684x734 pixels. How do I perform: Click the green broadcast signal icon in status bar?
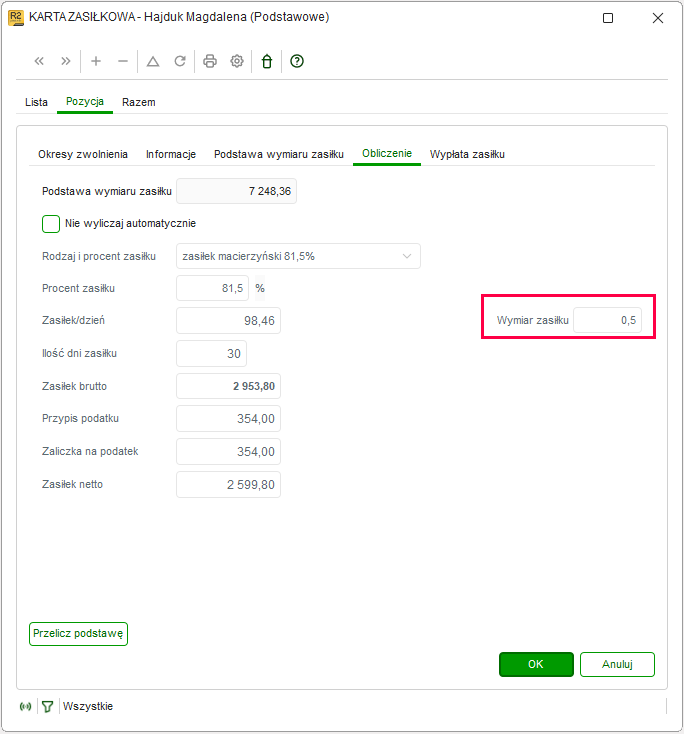(x=26, y=706)
